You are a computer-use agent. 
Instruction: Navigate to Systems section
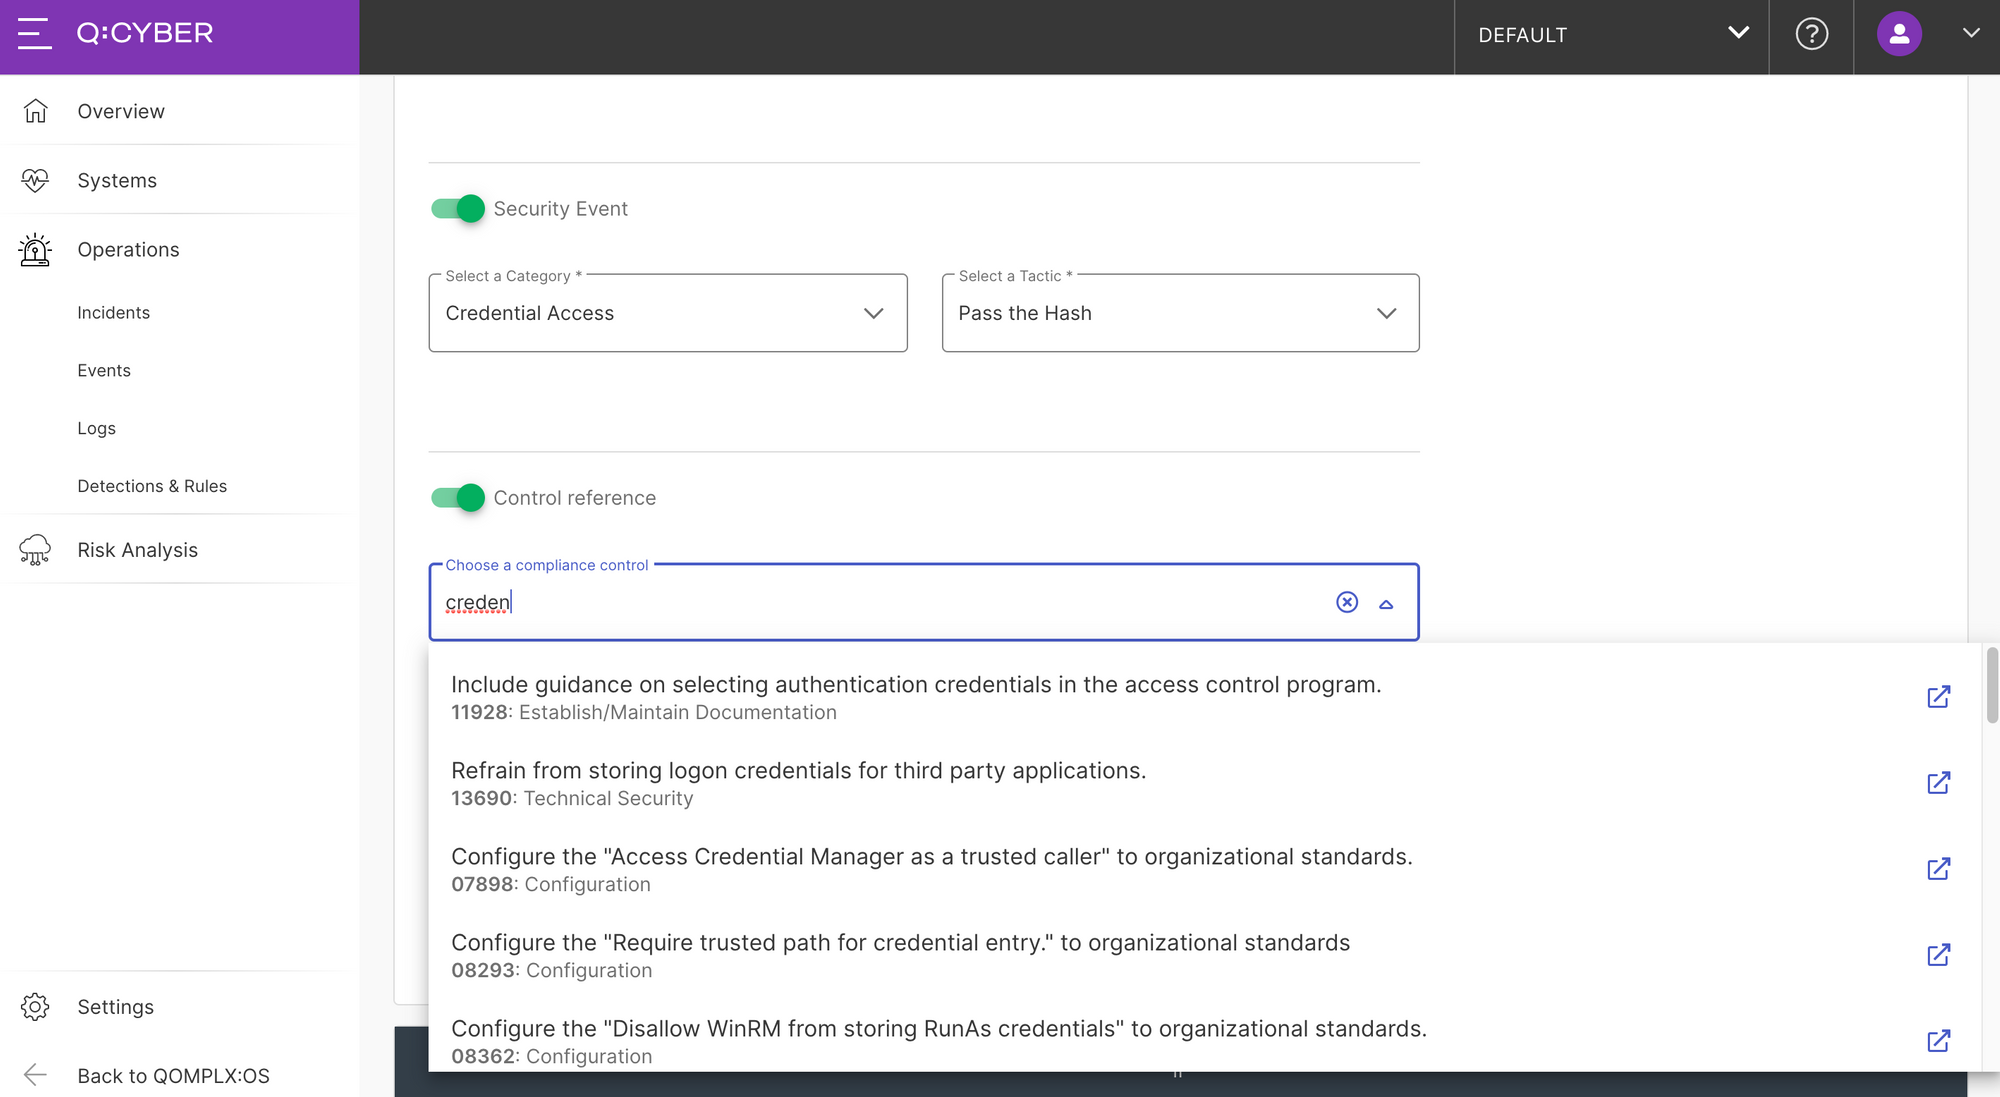click(x=116, y=178)
